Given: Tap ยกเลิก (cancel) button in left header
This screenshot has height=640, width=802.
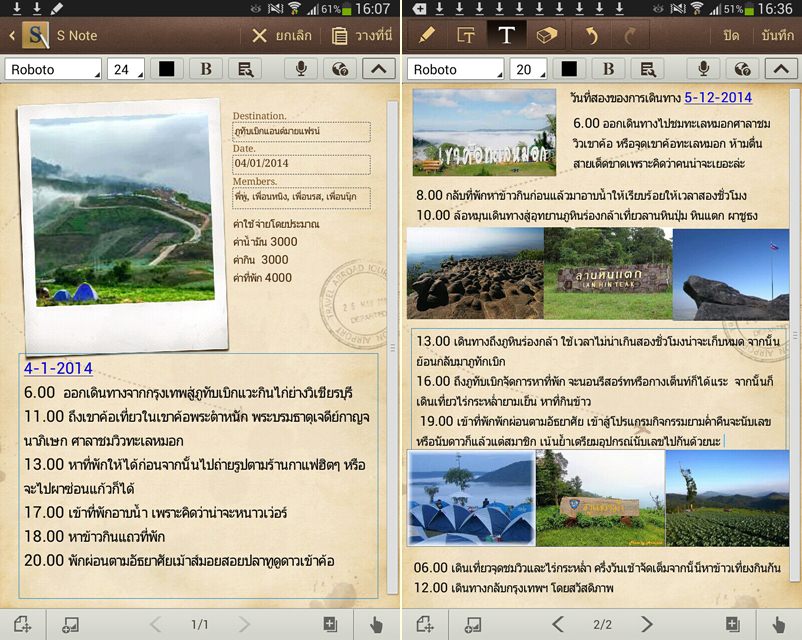Looking at the screenshot, I should coord(282,35).
